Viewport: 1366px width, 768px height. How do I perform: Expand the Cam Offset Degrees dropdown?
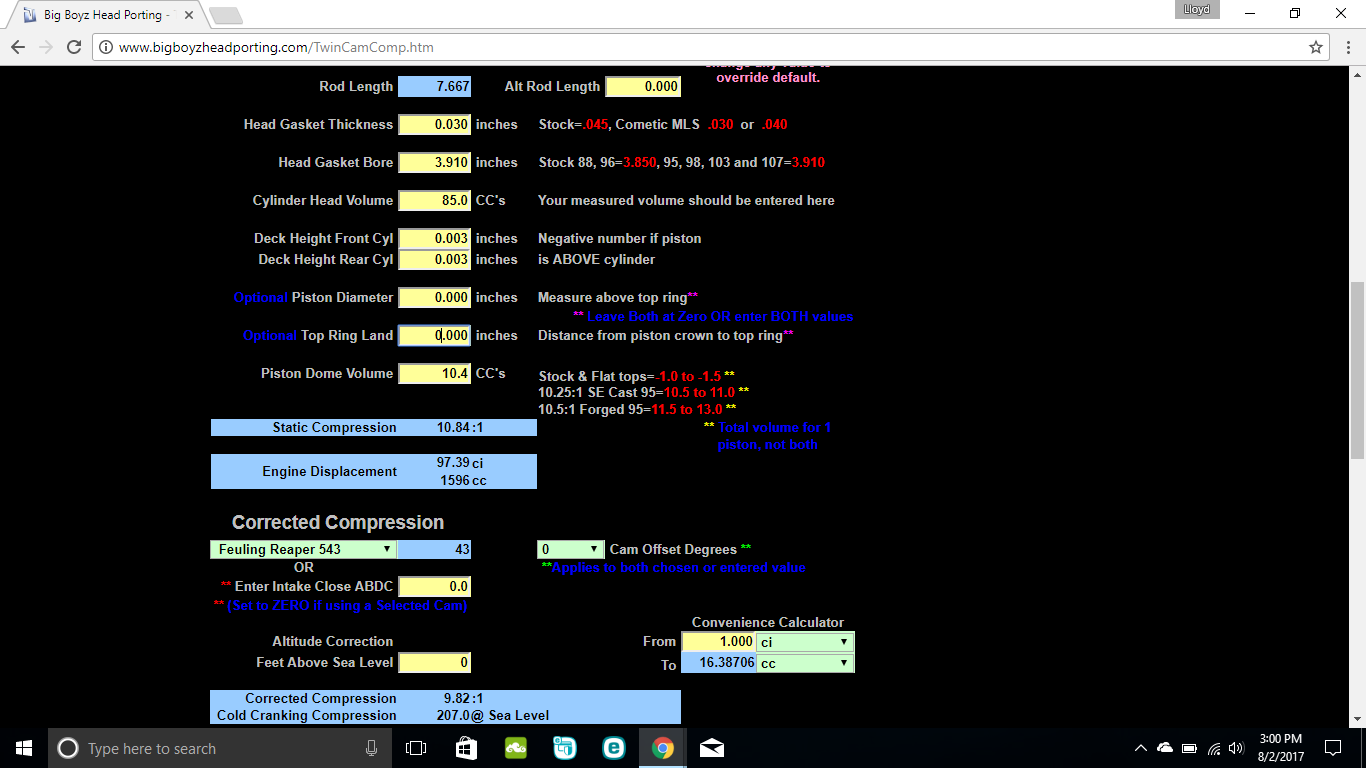pos(570,549)
